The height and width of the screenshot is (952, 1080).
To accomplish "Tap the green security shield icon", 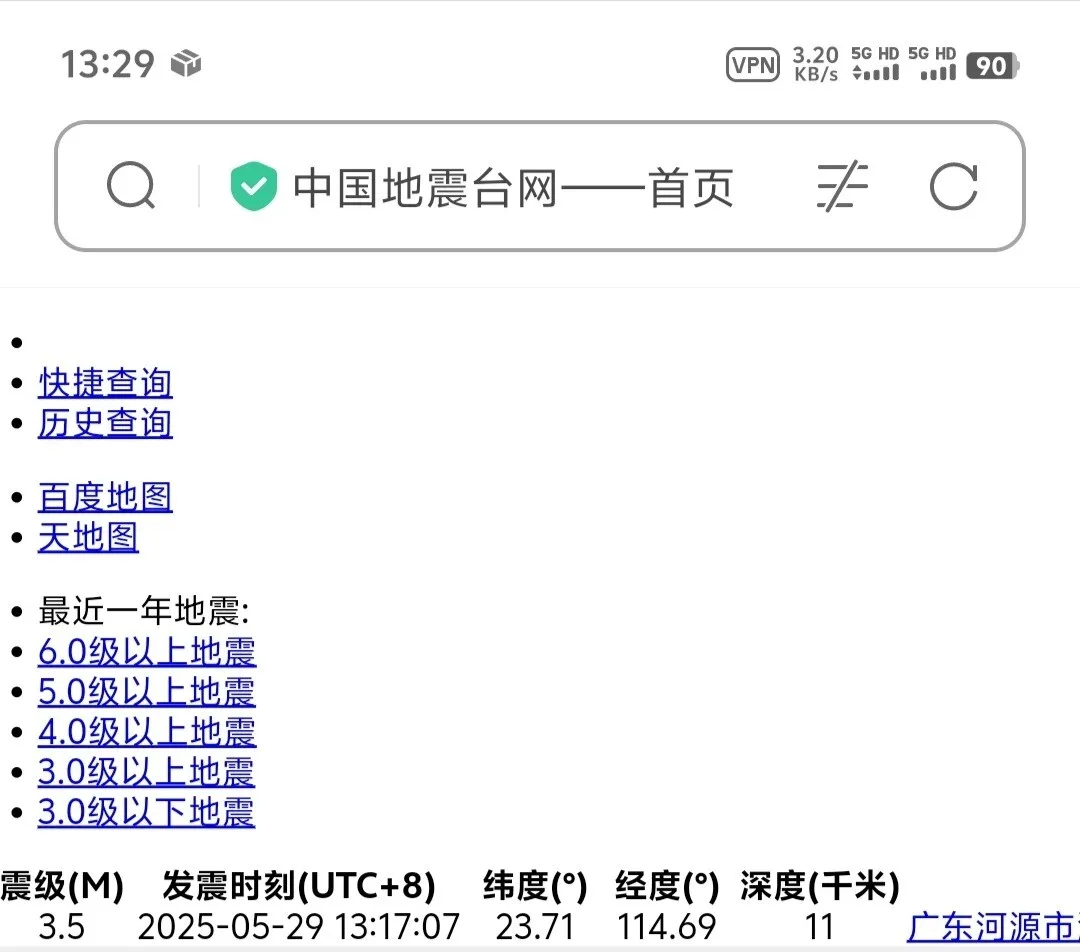I will pyautogui.click(x=254, y=187).
